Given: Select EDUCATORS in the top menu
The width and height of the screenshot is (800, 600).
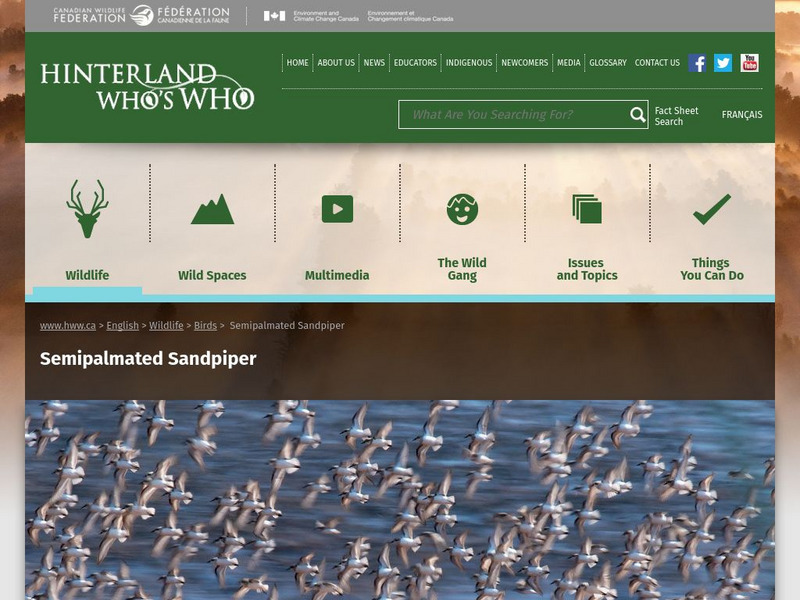Looking at the screenshot, I should [x=415, y=63].
